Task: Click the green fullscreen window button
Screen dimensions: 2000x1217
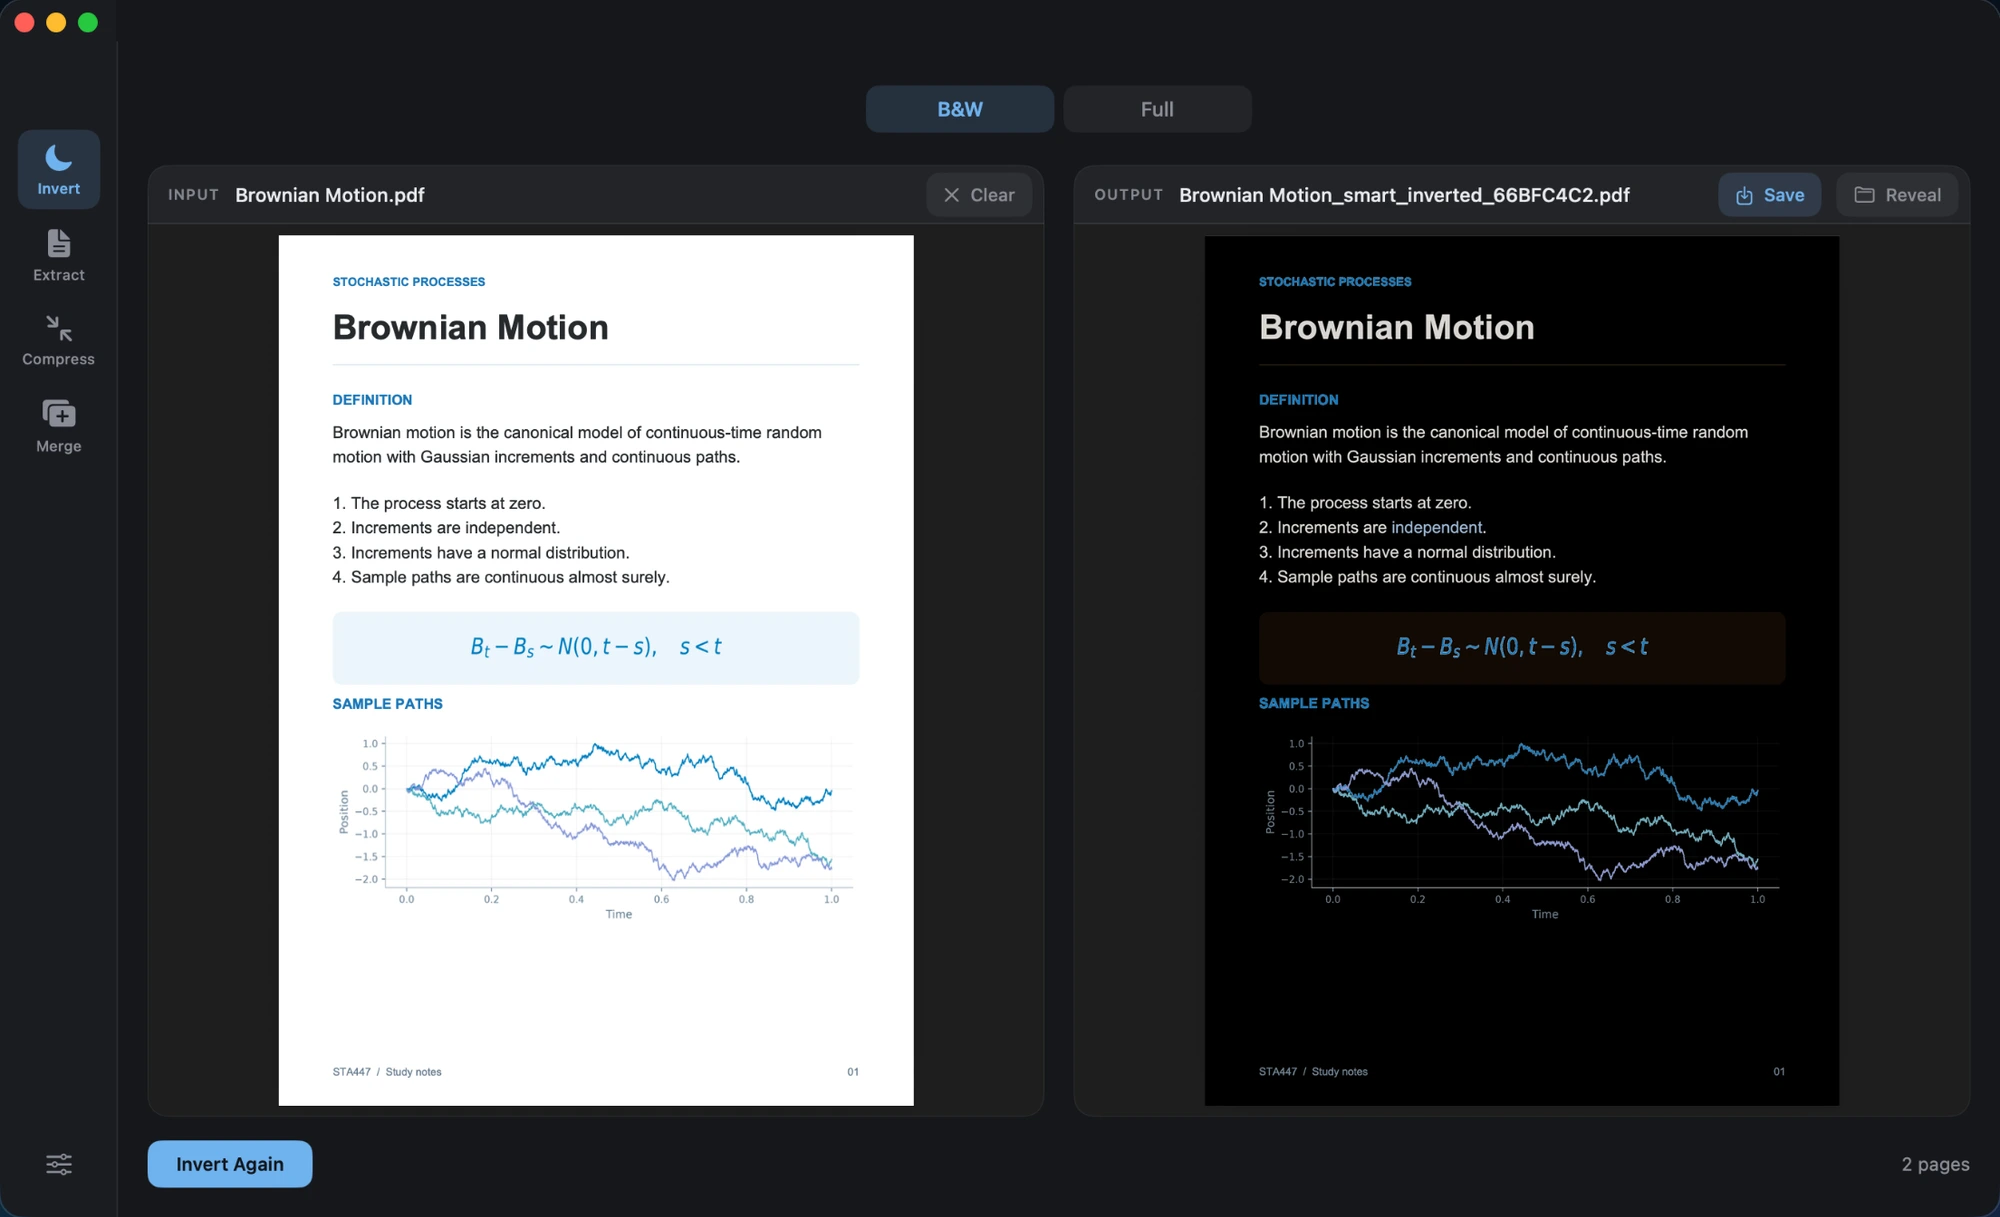Action: pos(88,22)
